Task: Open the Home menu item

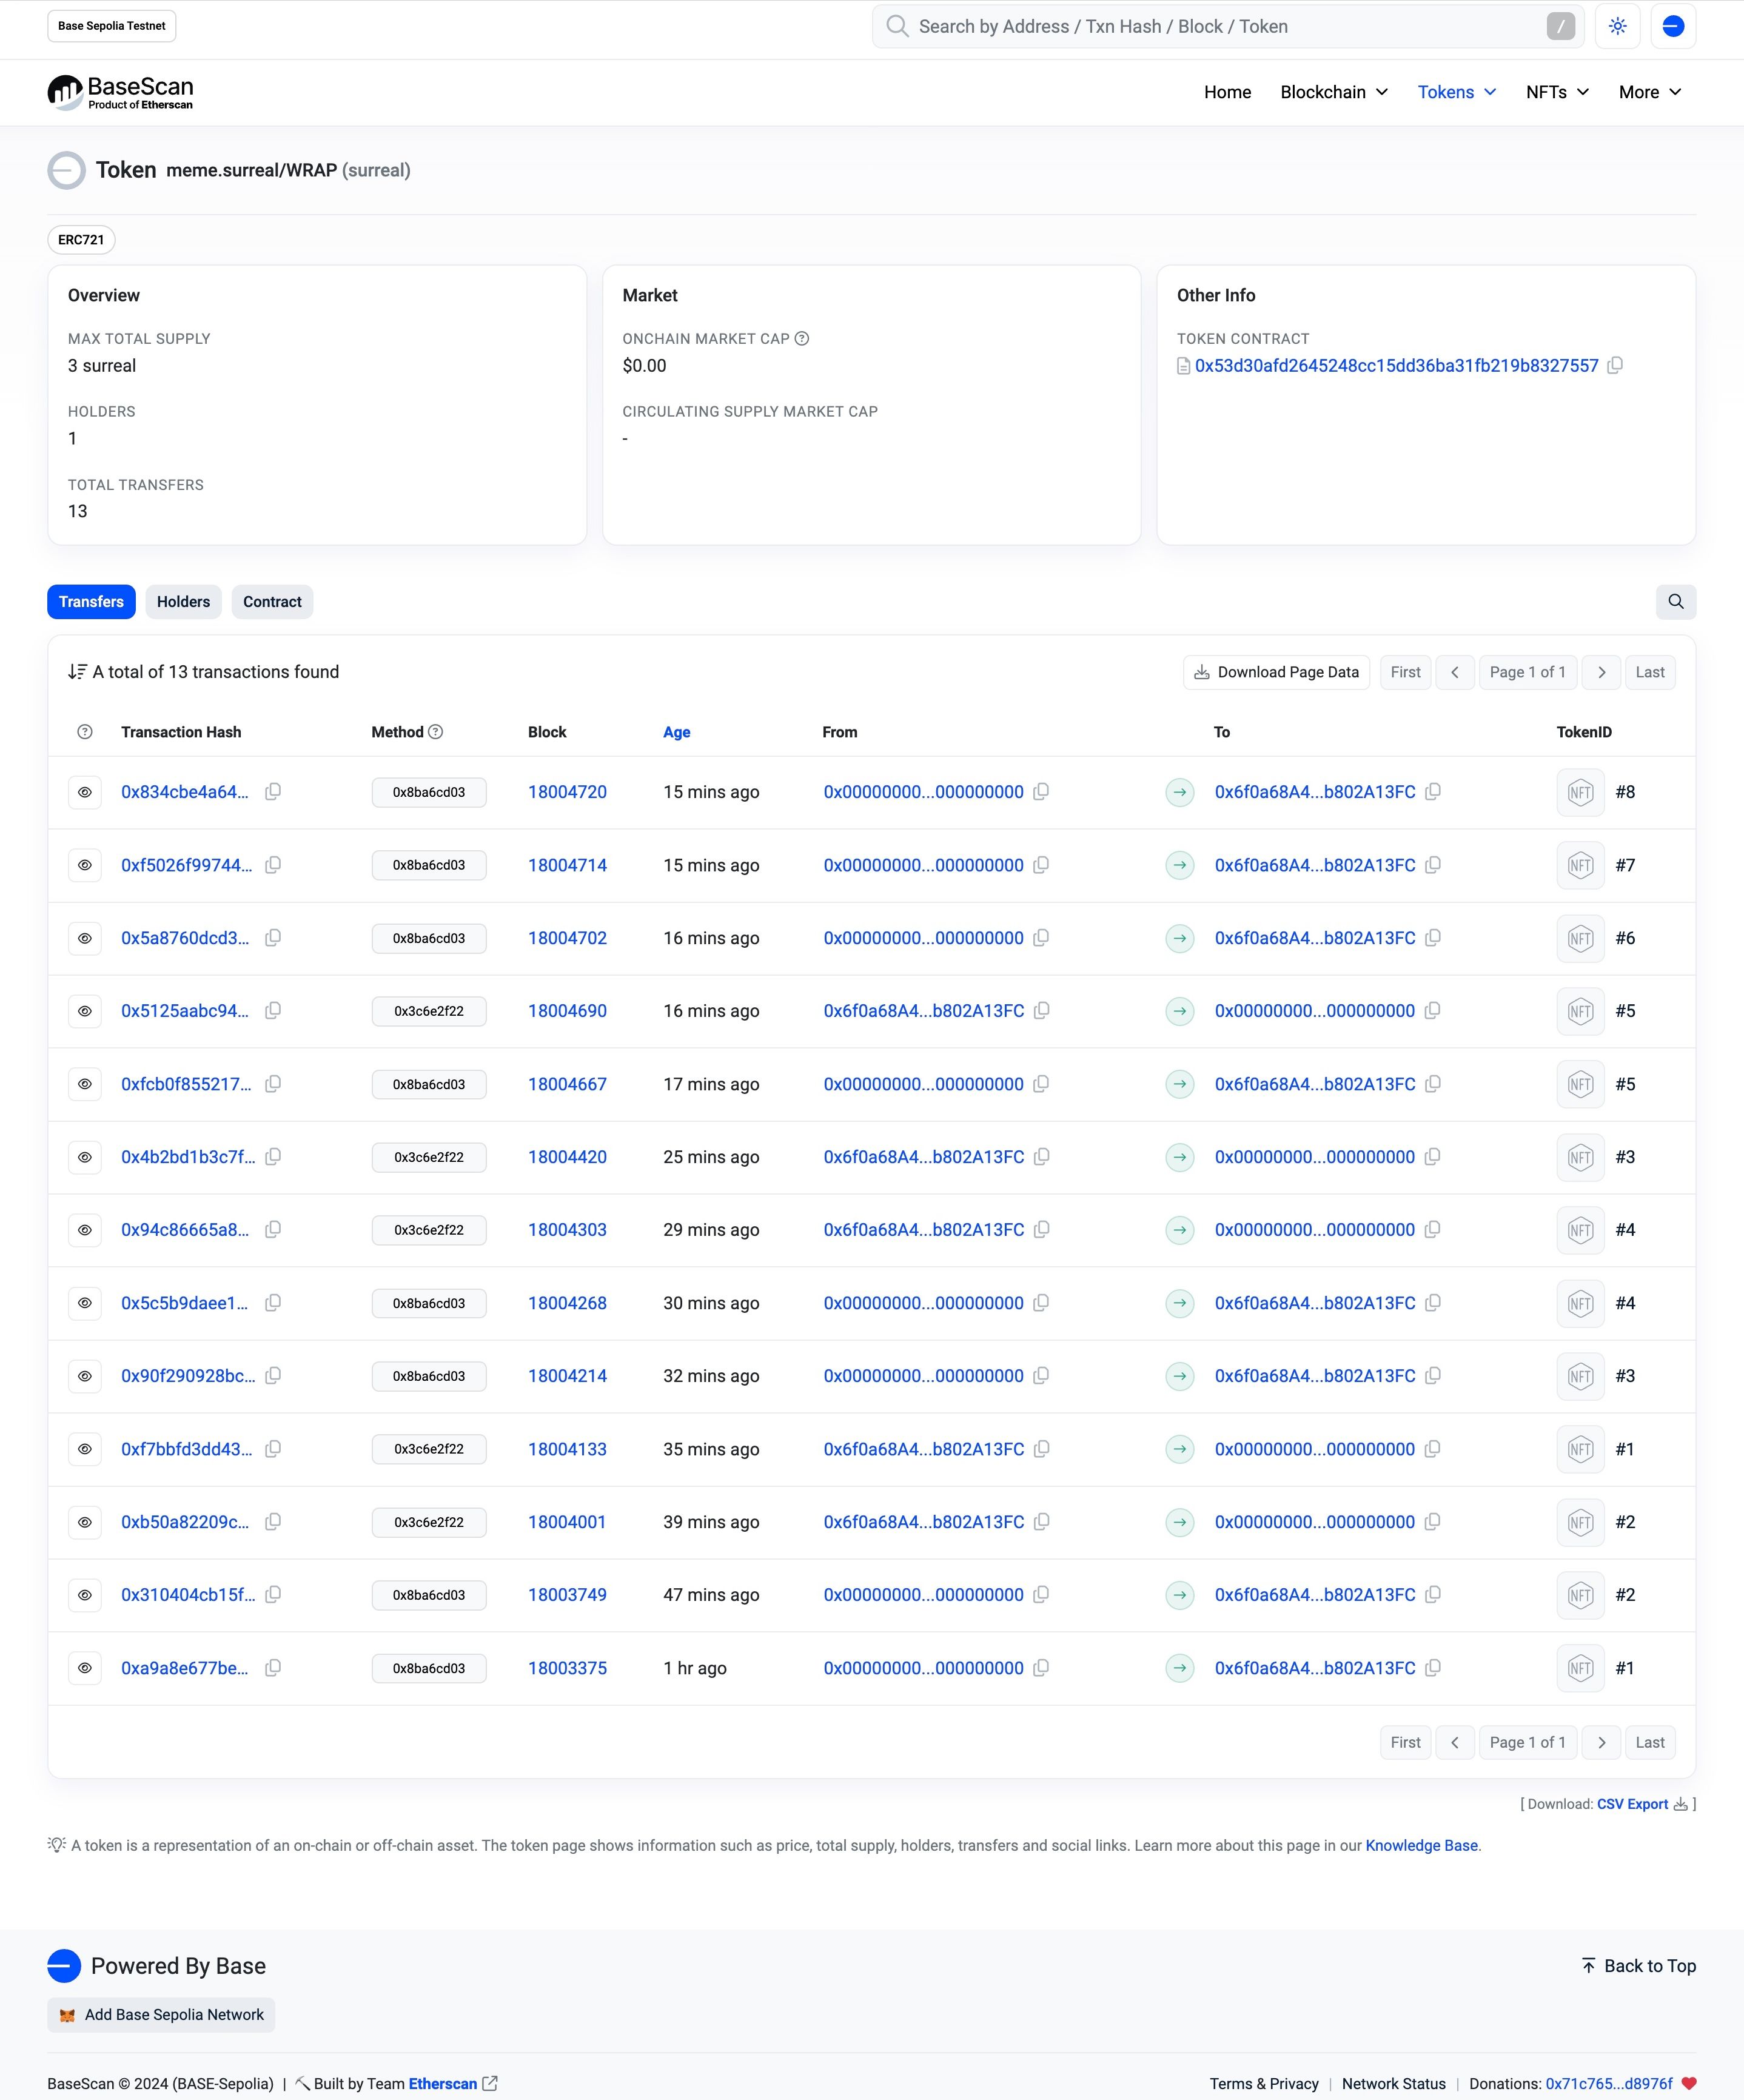Action: click(x=1227, y=92)
